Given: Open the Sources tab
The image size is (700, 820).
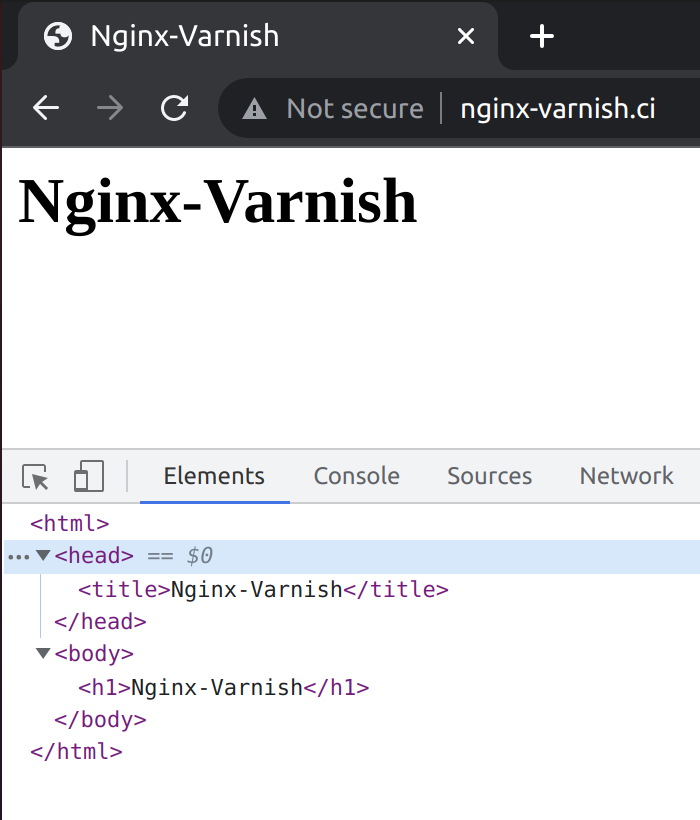Looking at the screenshot, I should [489, 476].
